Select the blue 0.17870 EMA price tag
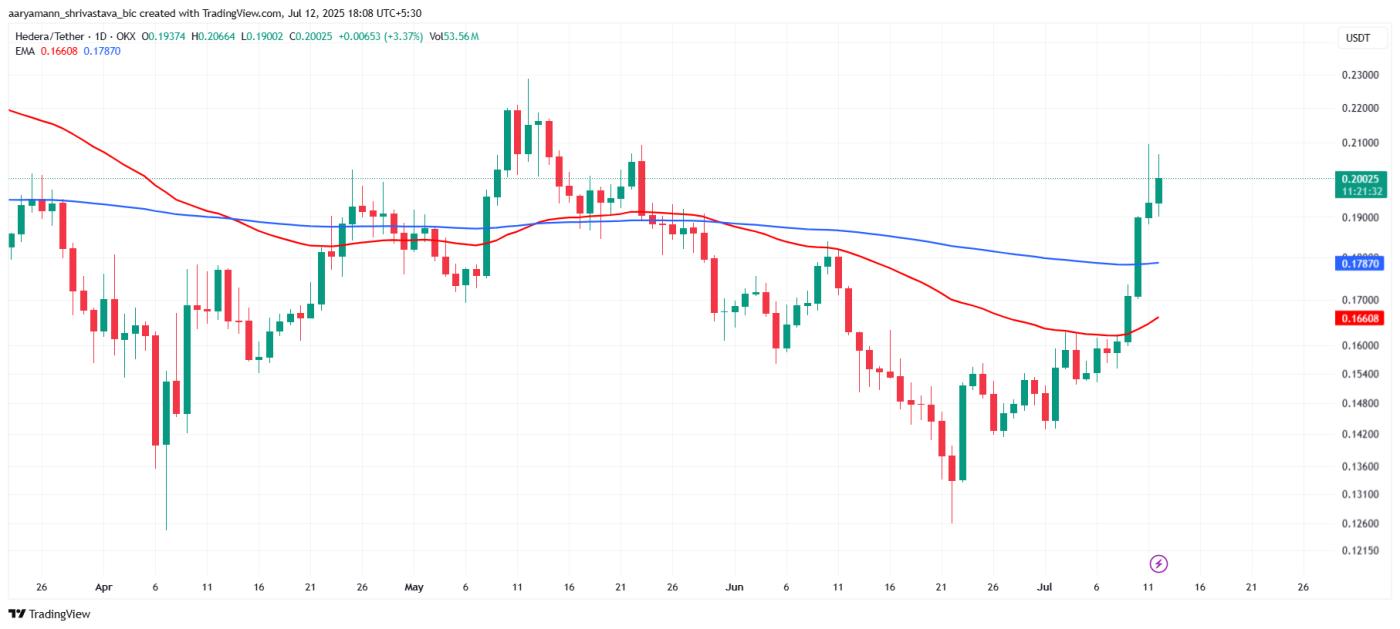The width and height of the screenshot is (1400, 629). 1359,264
